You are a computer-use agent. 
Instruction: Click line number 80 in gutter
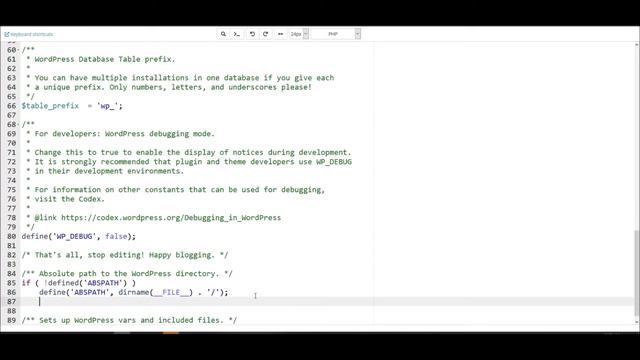[x=11, y=236]
